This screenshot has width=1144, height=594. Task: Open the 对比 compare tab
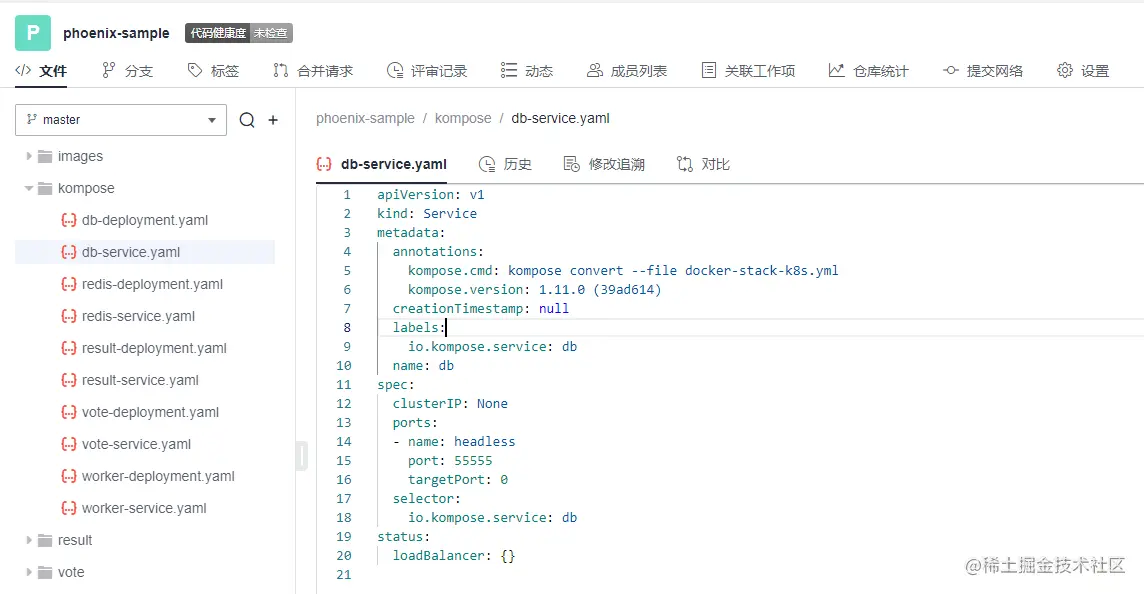point(703,164)
